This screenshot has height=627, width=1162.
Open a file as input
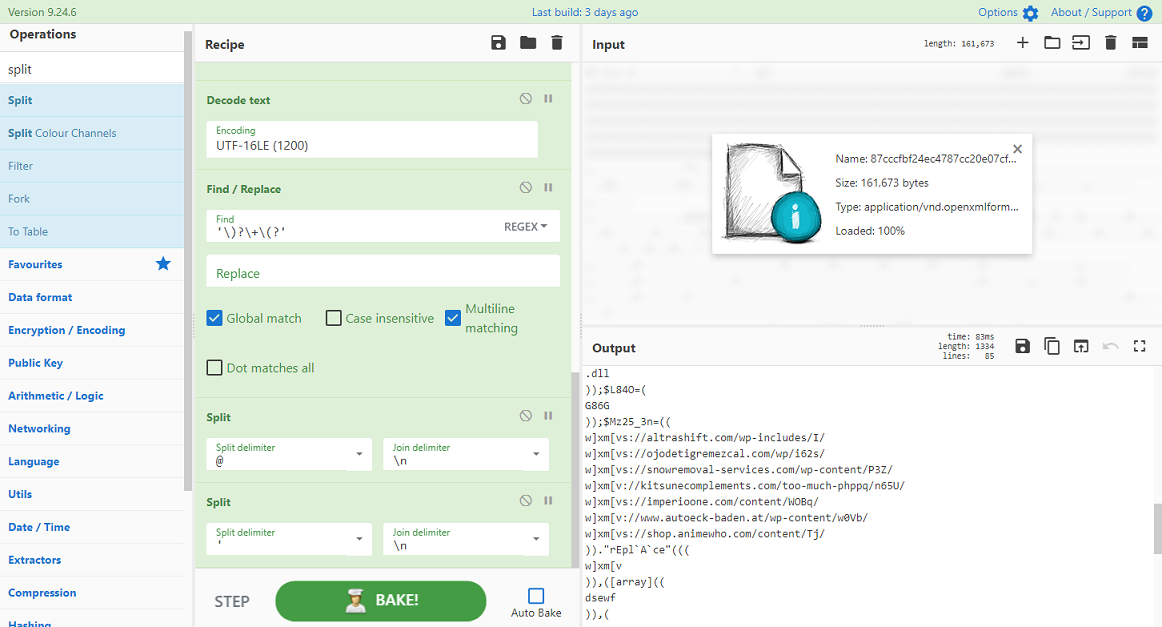[1081, 43]
